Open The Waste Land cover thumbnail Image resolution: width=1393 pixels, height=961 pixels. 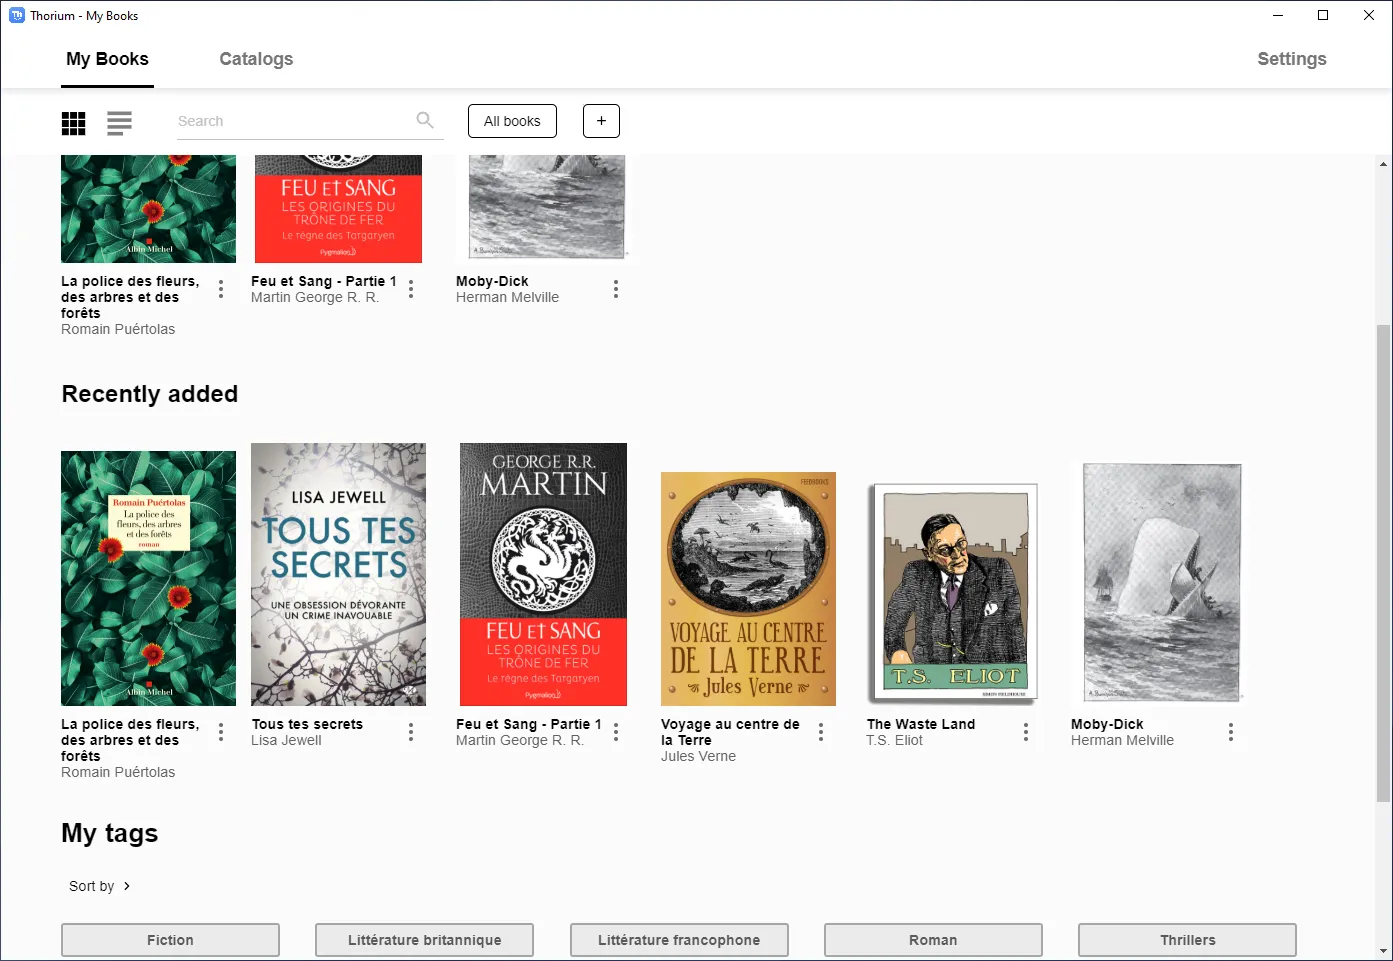tap(954, 591)
